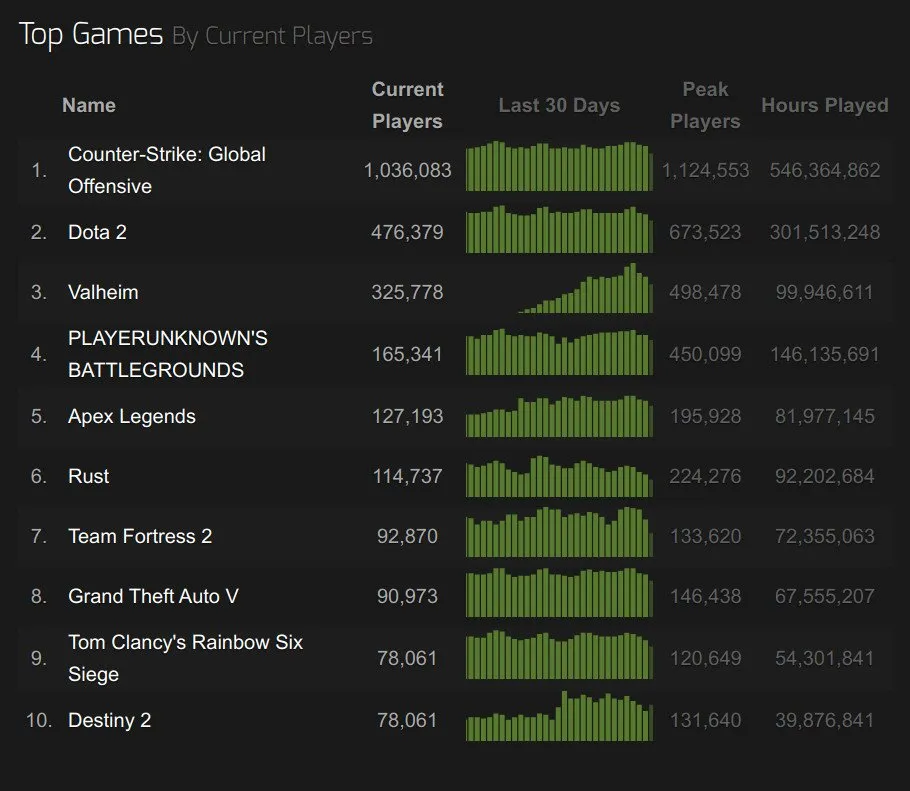Click the Hours Played column header

pos(824,105)
